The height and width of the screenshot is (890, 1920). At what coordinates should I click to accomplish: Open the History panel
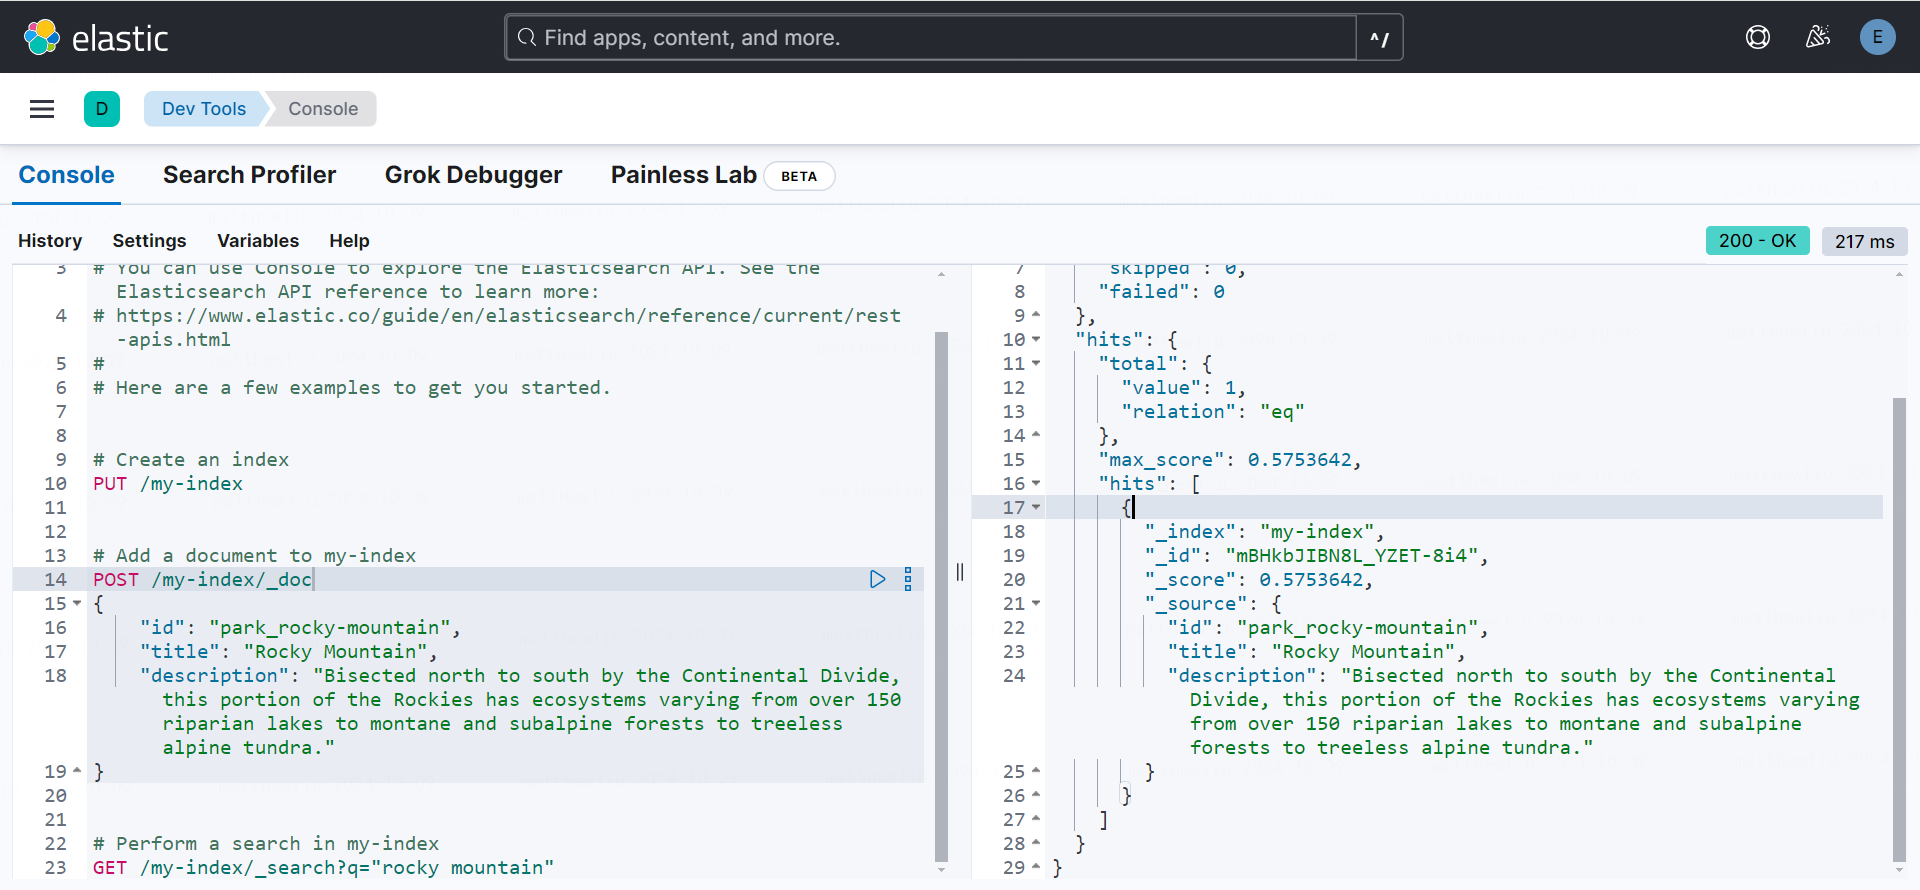click(50, 241)
